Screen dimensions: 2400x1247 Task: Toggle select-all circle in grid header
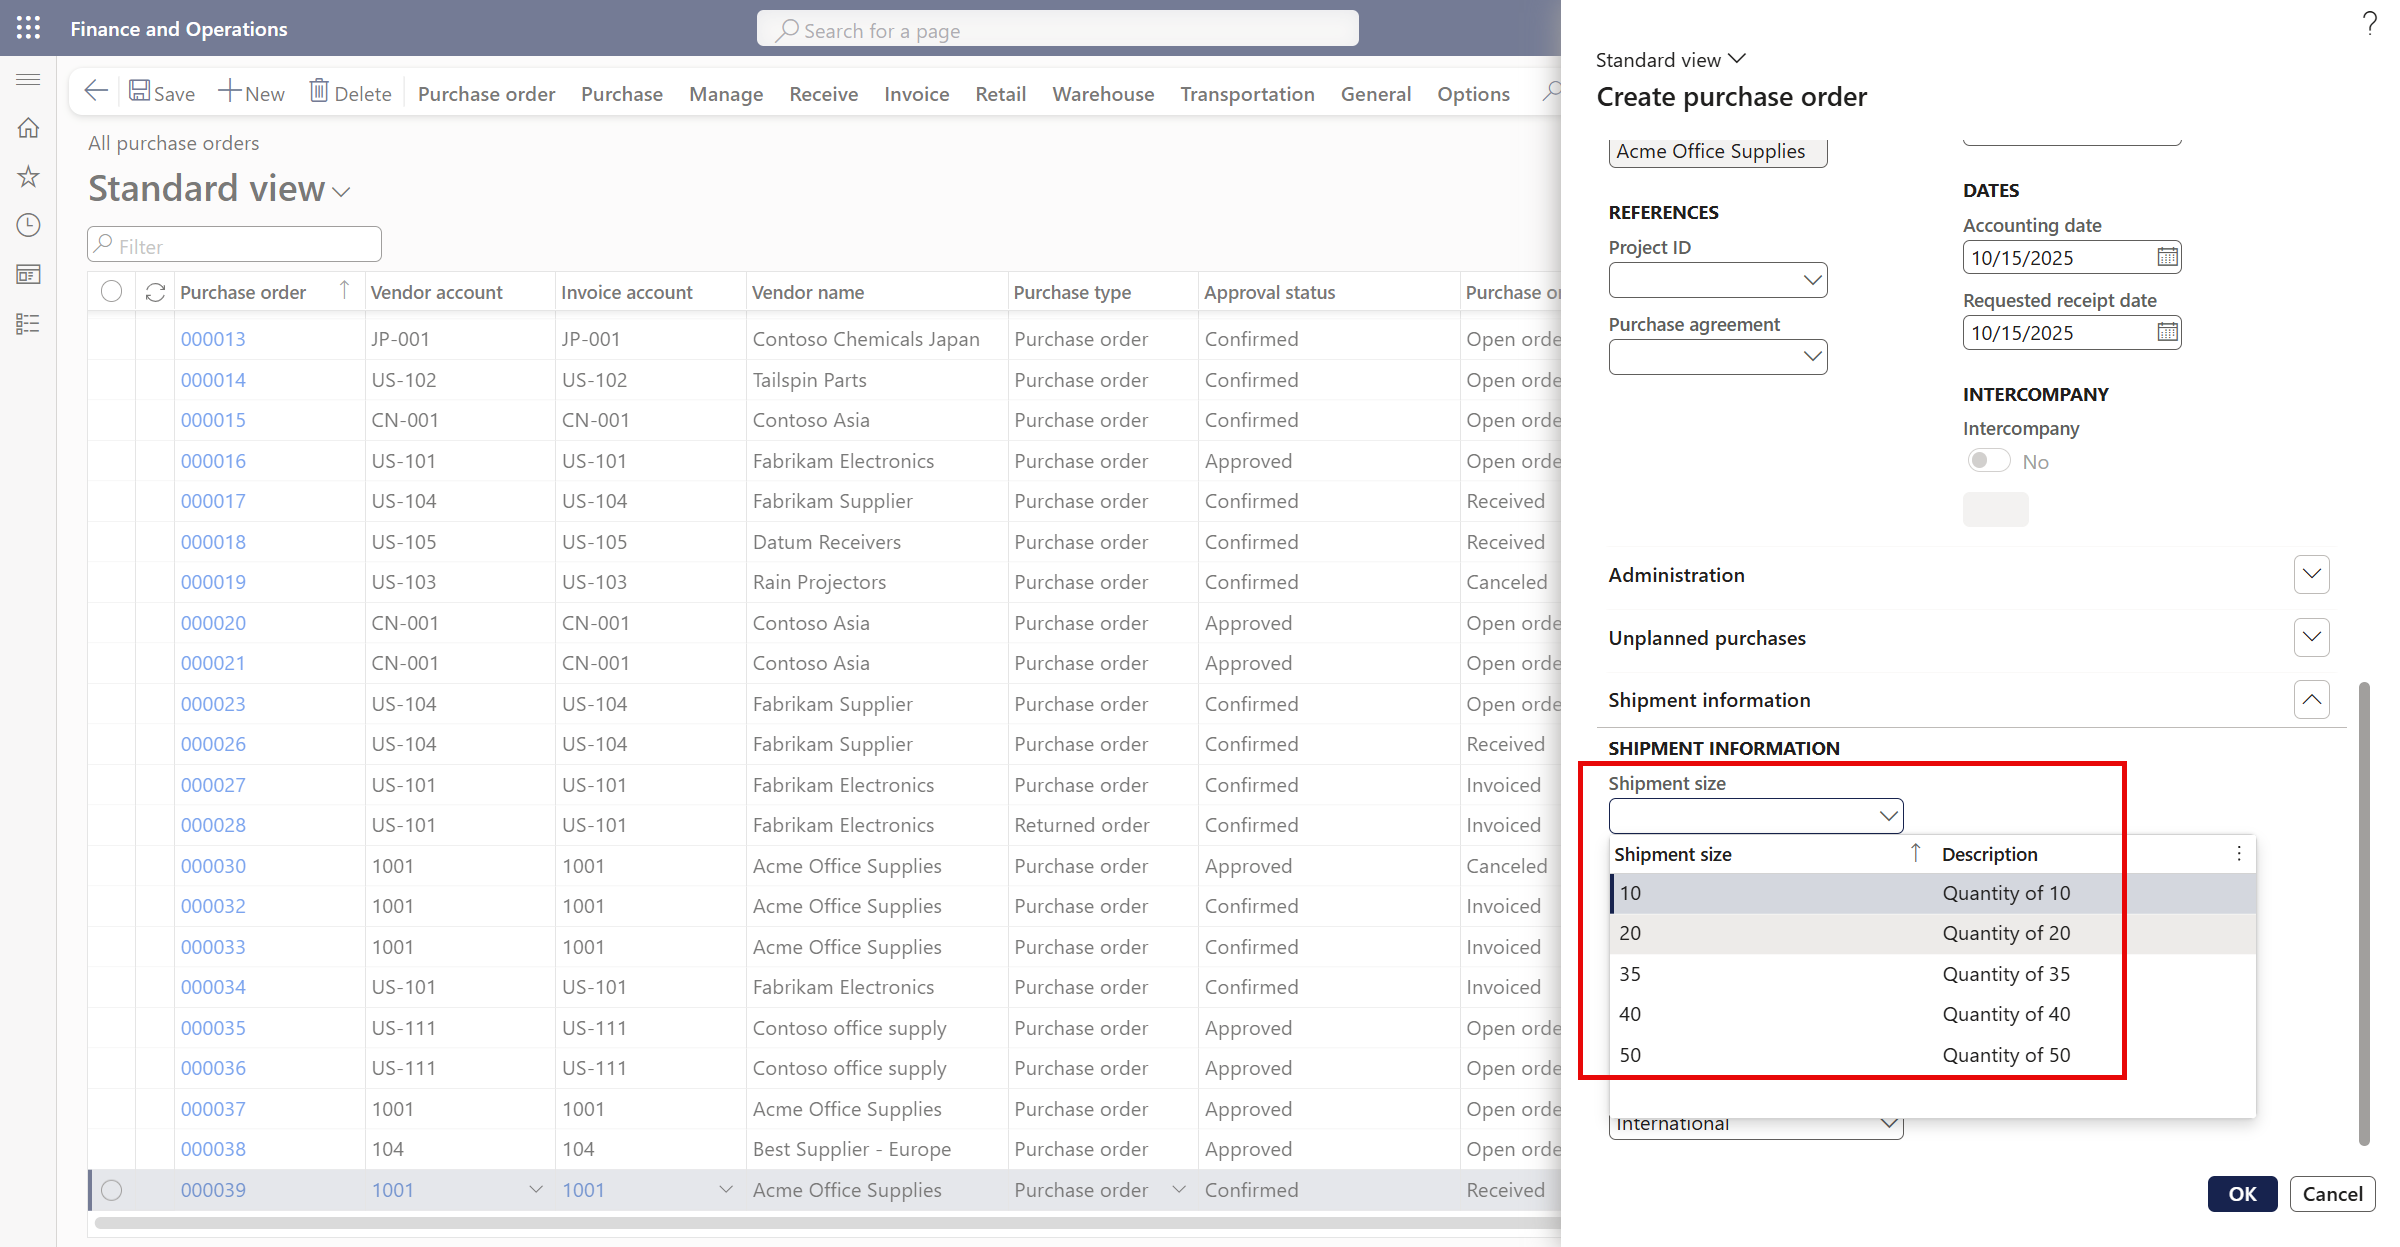tap(111, 291)
